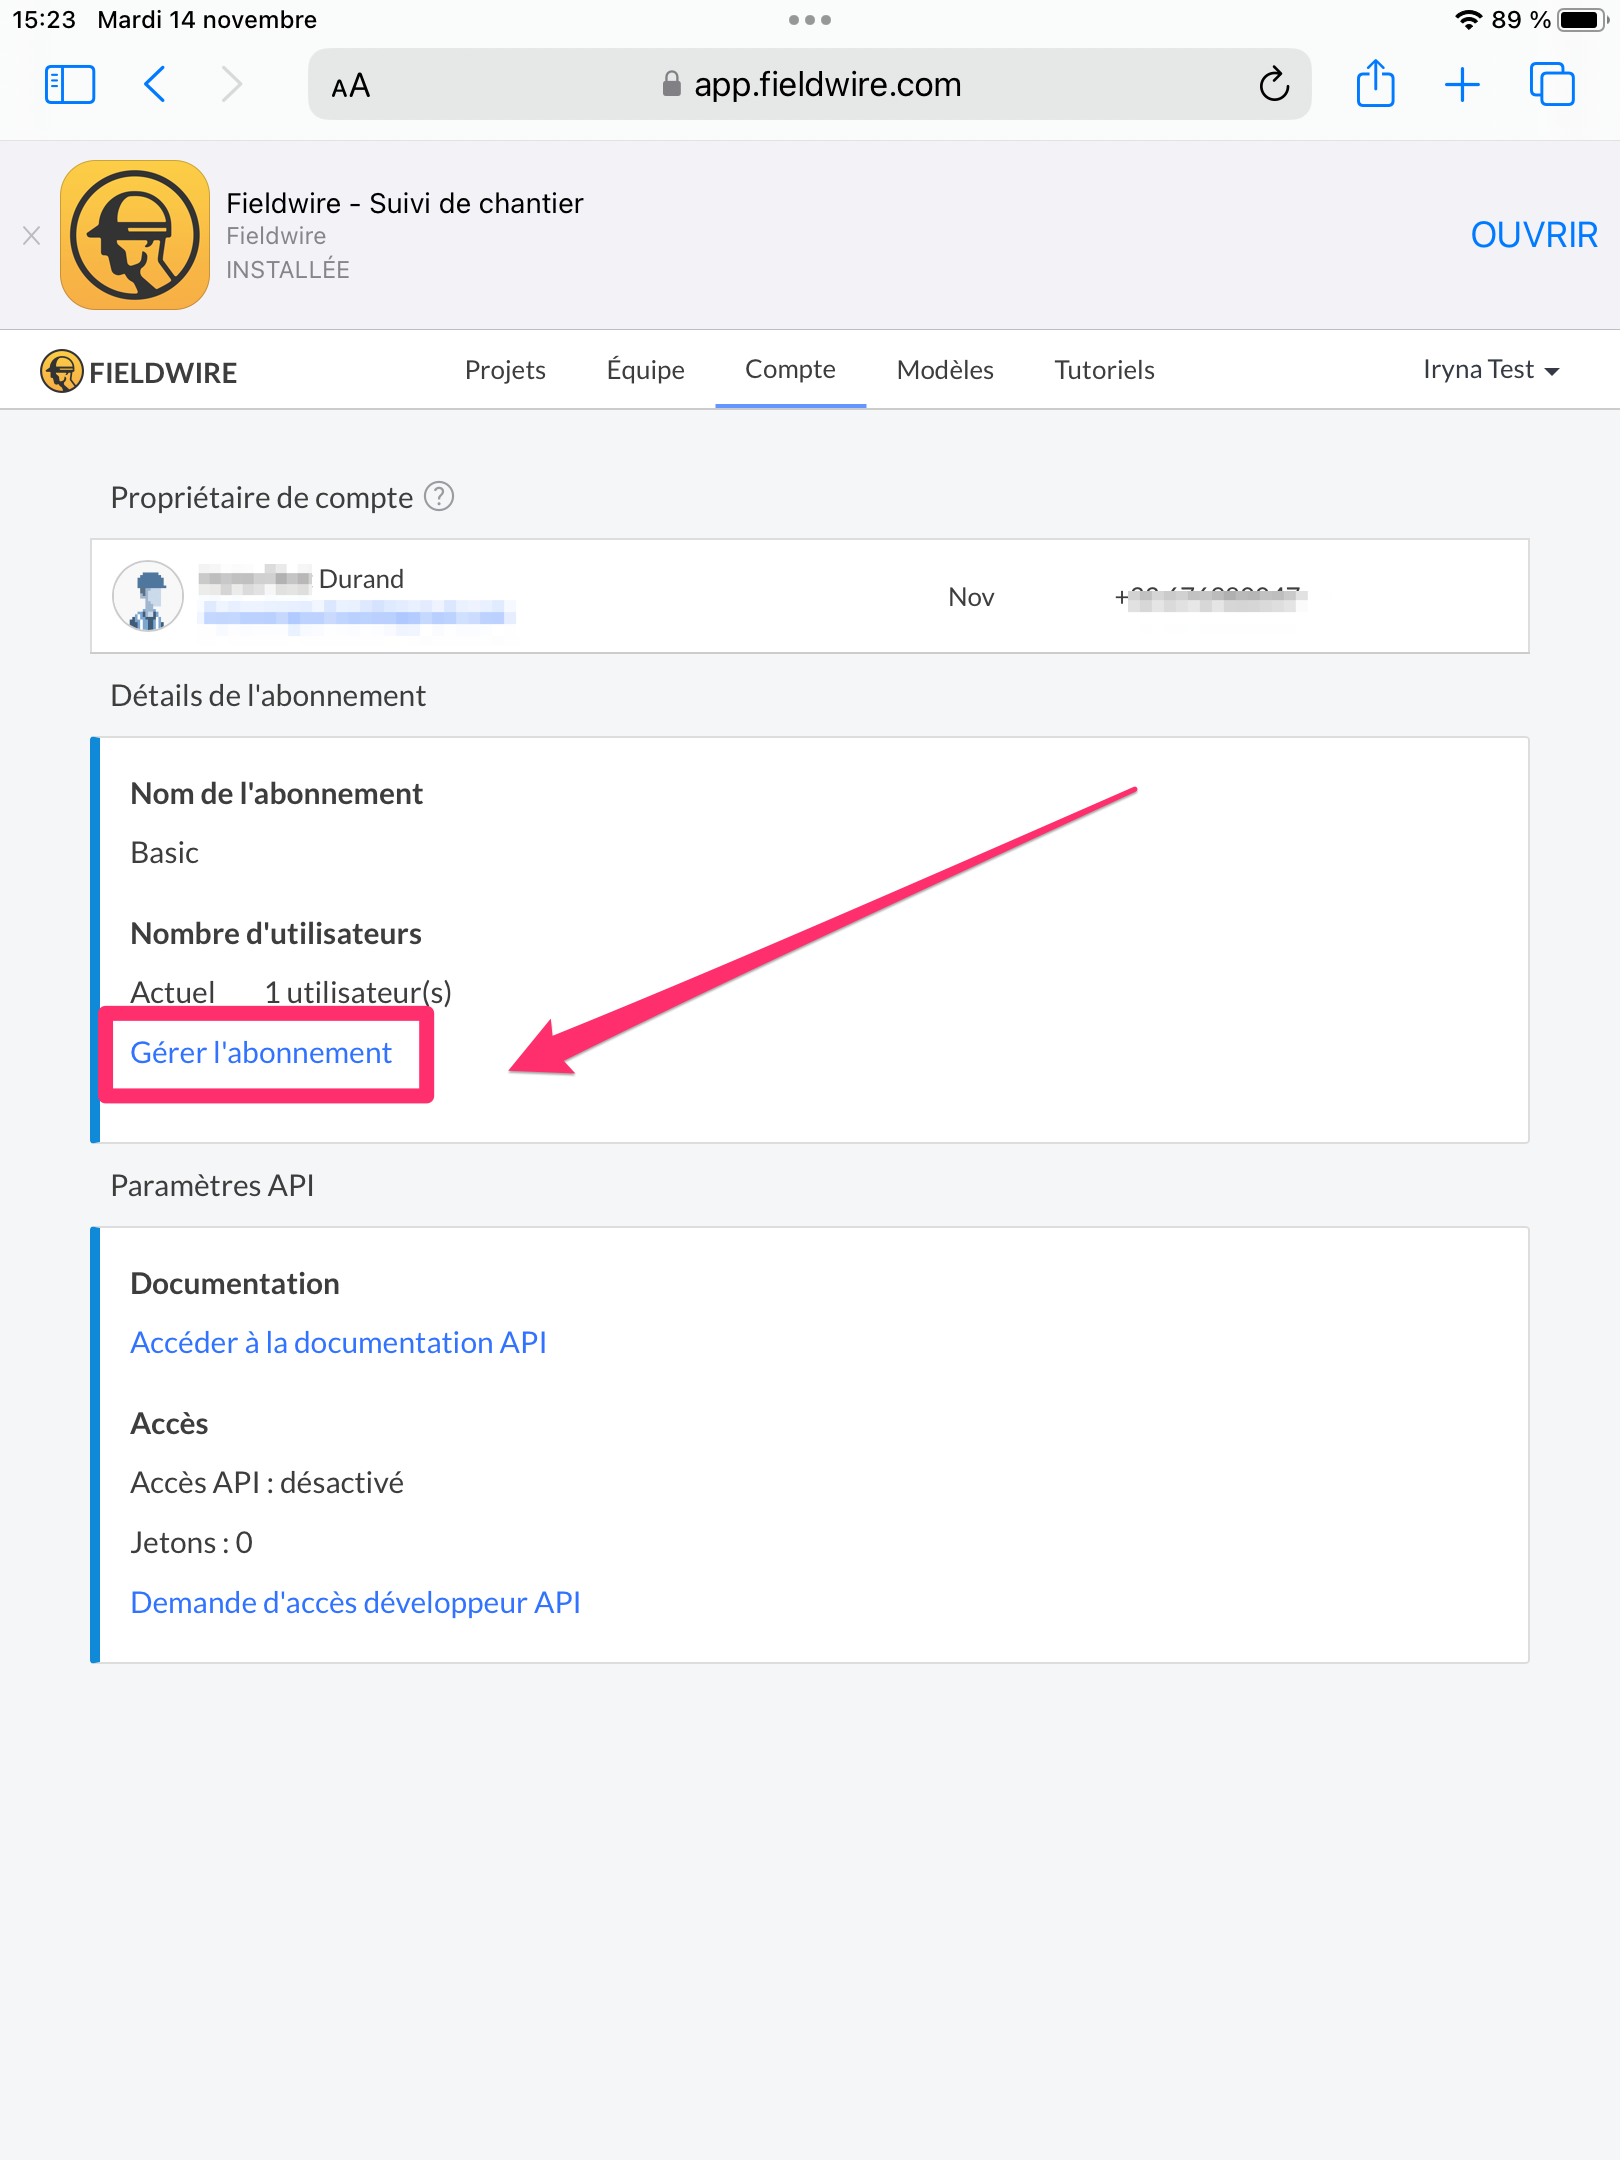Select the Compte tab
The width and height of the screenshot is (1620, 2160).
(x=790, y=369)
